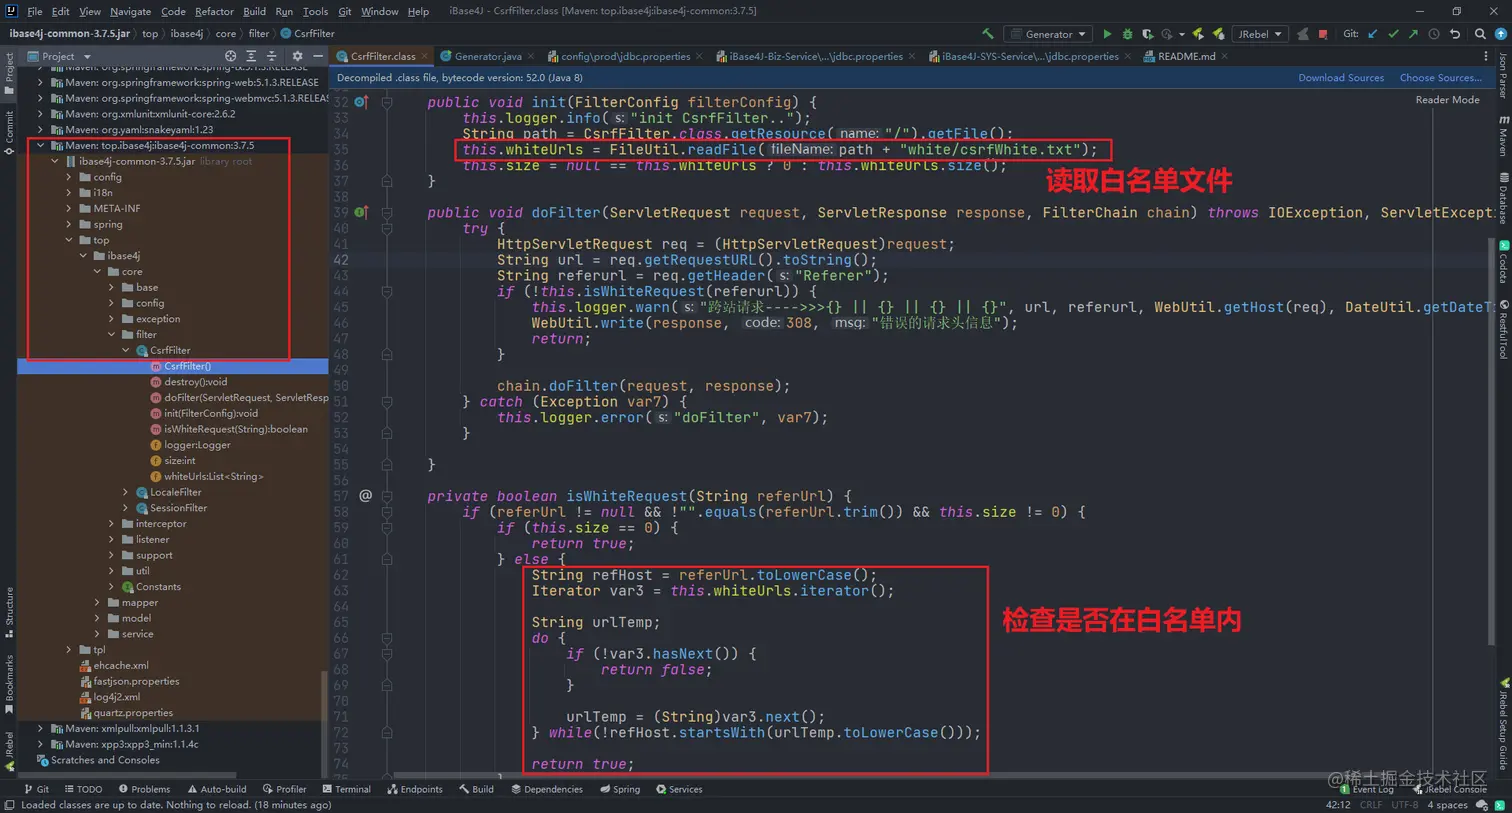The width and height of the screenshot is (1512, 813).
Task: Expand Maven xmlpull:xmlpull:1.1.3.1 node
Action: coord(41,728)
